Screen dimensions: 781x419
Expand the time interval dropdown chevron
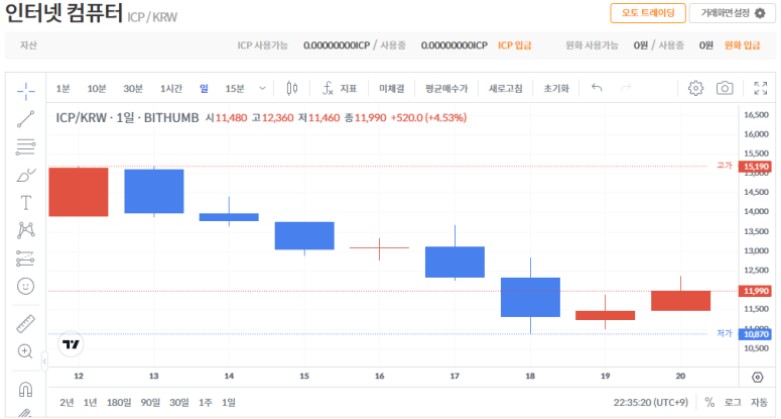tap(262, 89)
